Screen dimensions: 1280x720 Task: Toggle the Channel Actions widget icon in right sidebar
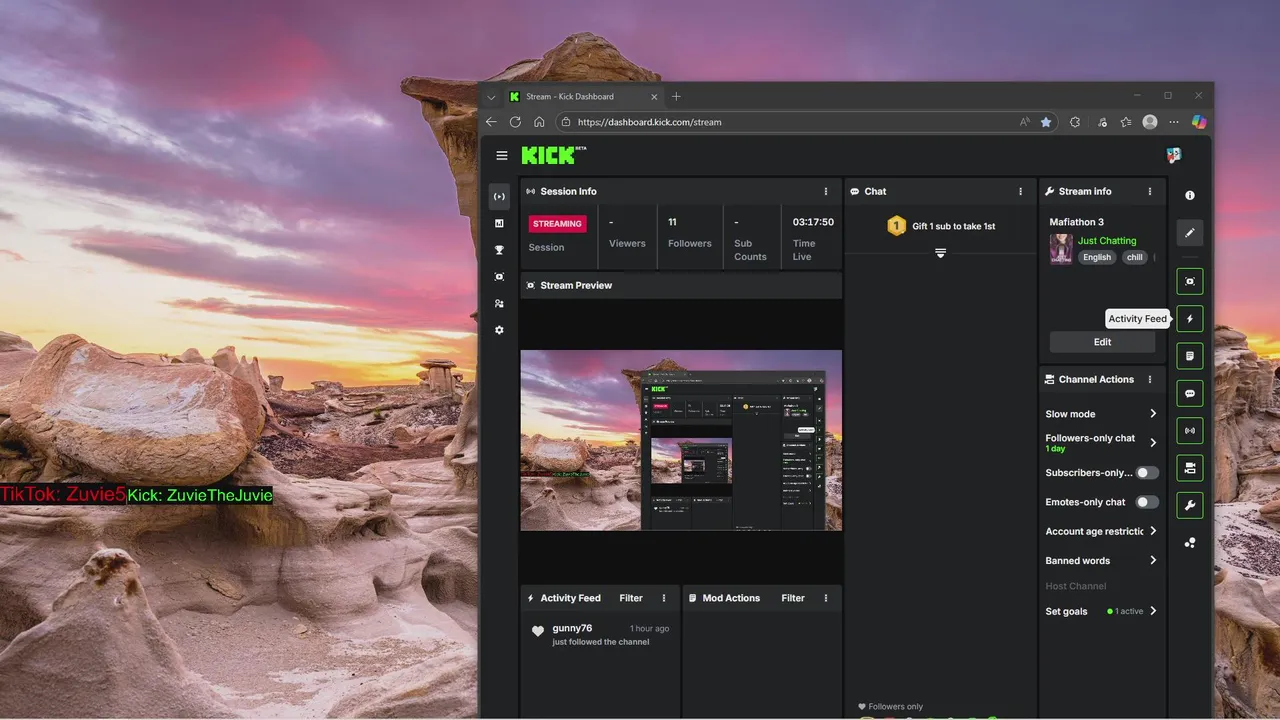click(x=1190, y=468)
